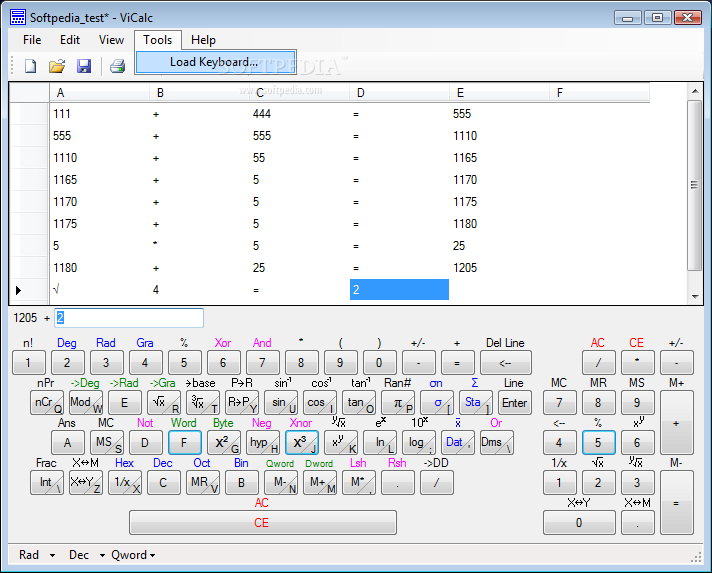712x573 pixels.
Task: Click the R>P conversion key
Action: [242, 403]
